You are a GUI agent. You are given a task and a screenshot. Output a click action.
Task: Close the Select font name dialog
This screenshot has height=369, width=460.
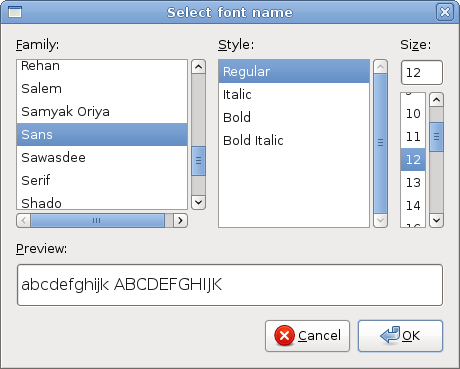pyautogui.click(x=445, y=12)
